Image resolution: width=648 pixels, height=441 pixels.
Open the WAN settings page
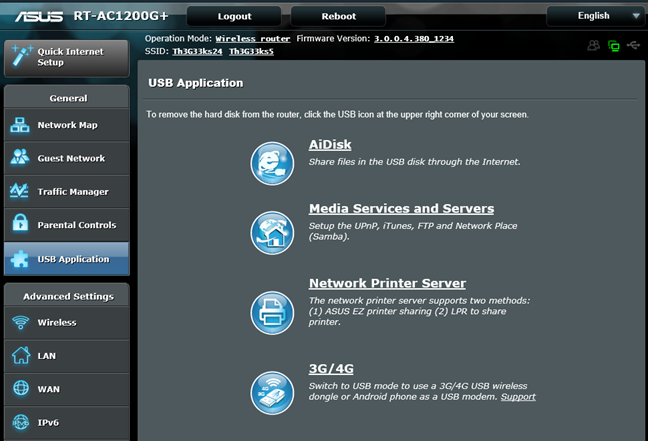click(x=67, y=389)
